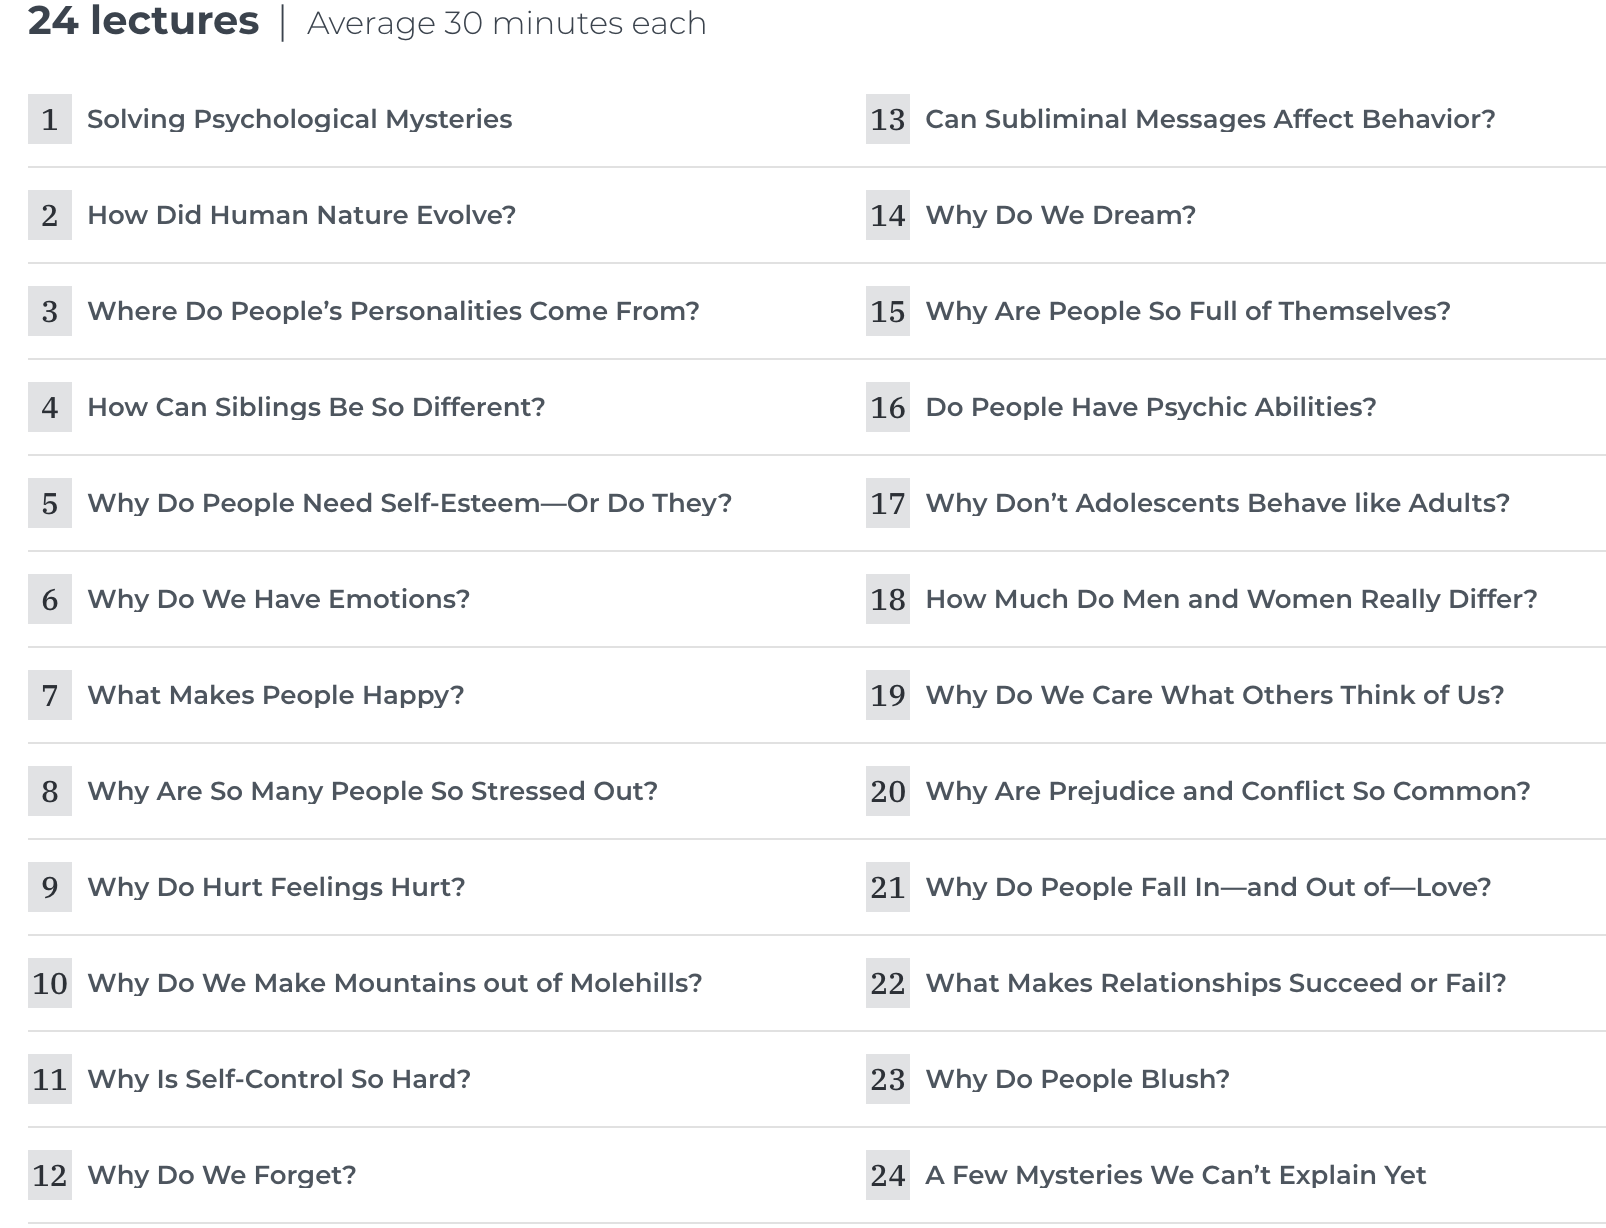The width and height of the screenshot is (1606, 1228).
Task: Open What Makes People Happy? lecture
Action: (275, 695)
